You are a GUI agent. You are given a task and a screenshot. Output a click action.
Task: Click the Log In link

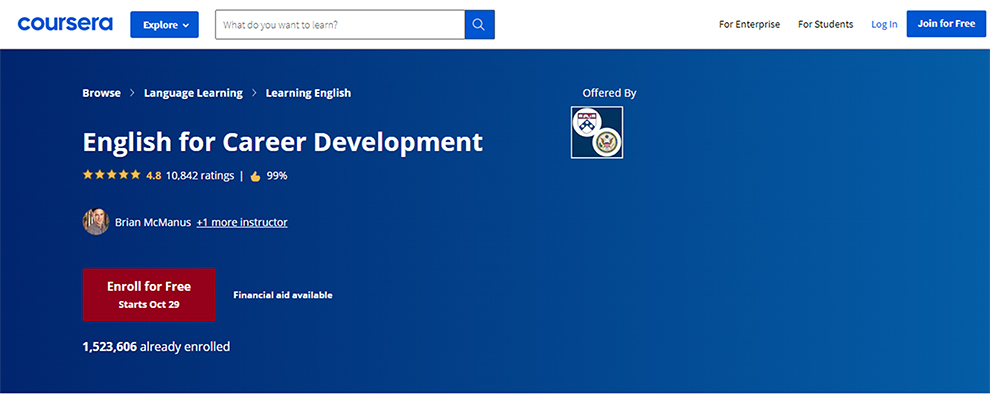(x=884, y=25)
